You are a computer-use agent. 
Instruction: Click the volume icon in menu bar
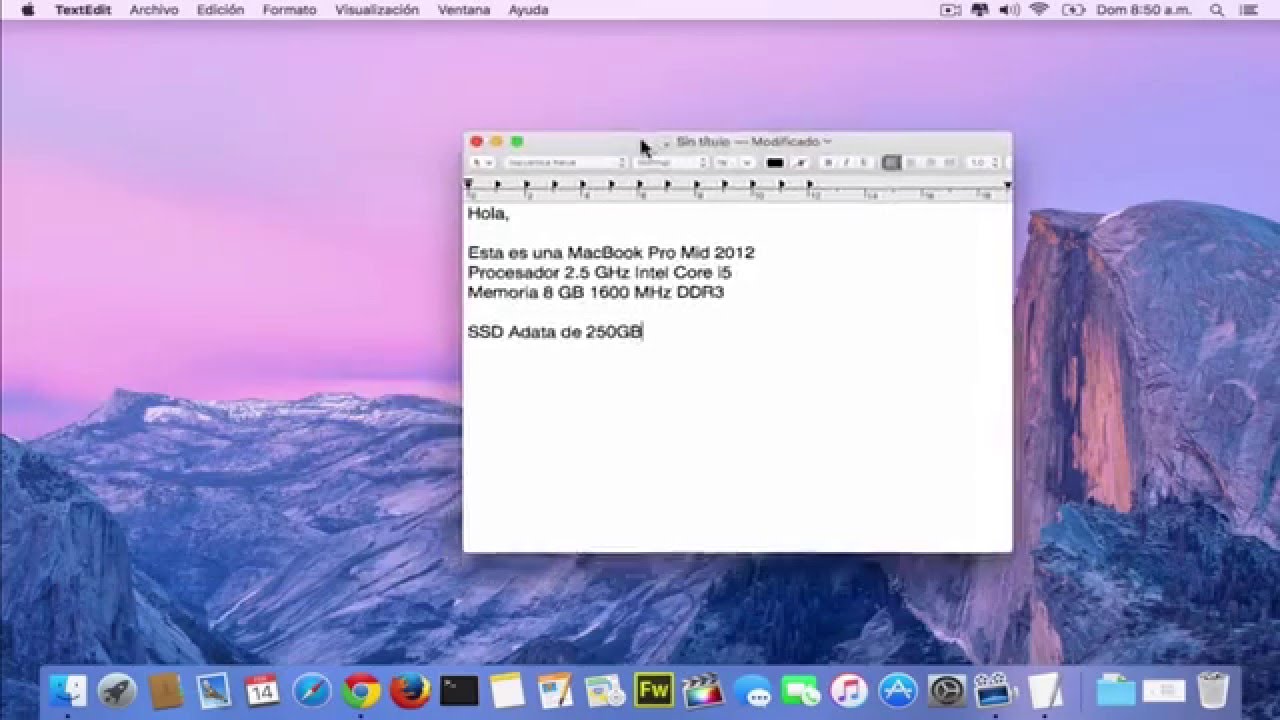pos(1009,10)
